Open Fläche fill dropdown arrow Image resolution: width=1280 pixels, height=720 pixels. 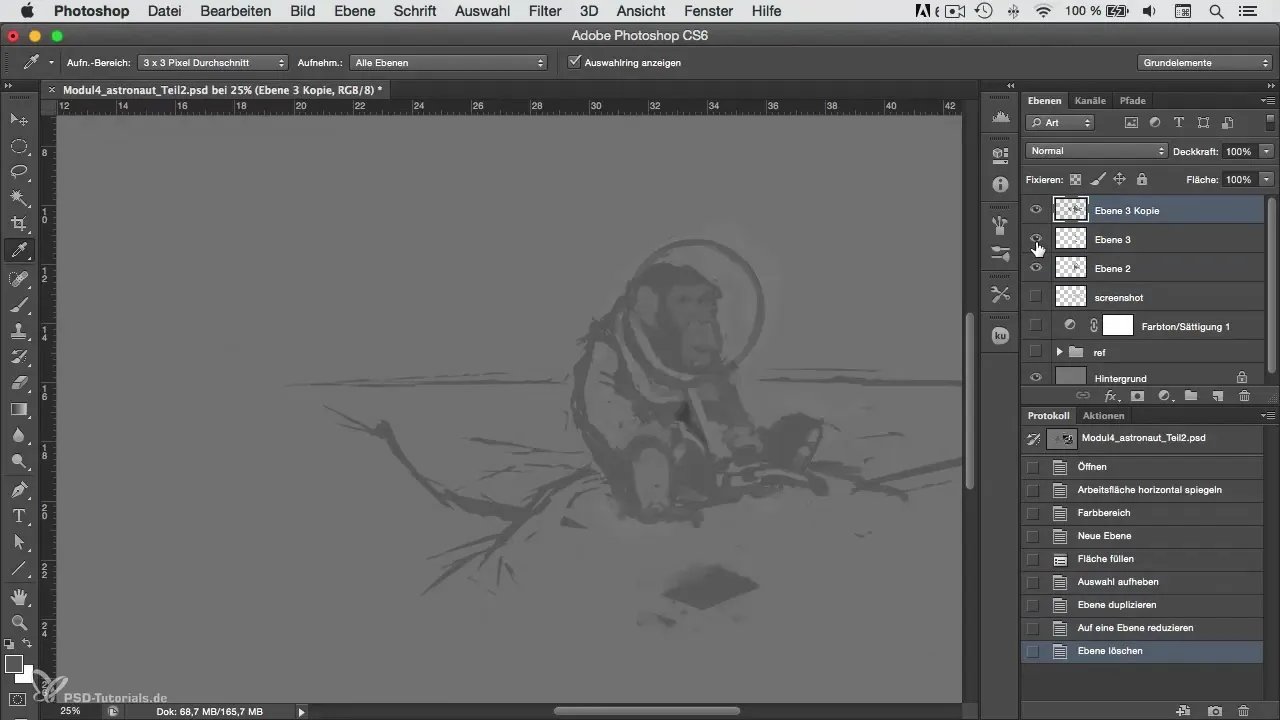1267,180
